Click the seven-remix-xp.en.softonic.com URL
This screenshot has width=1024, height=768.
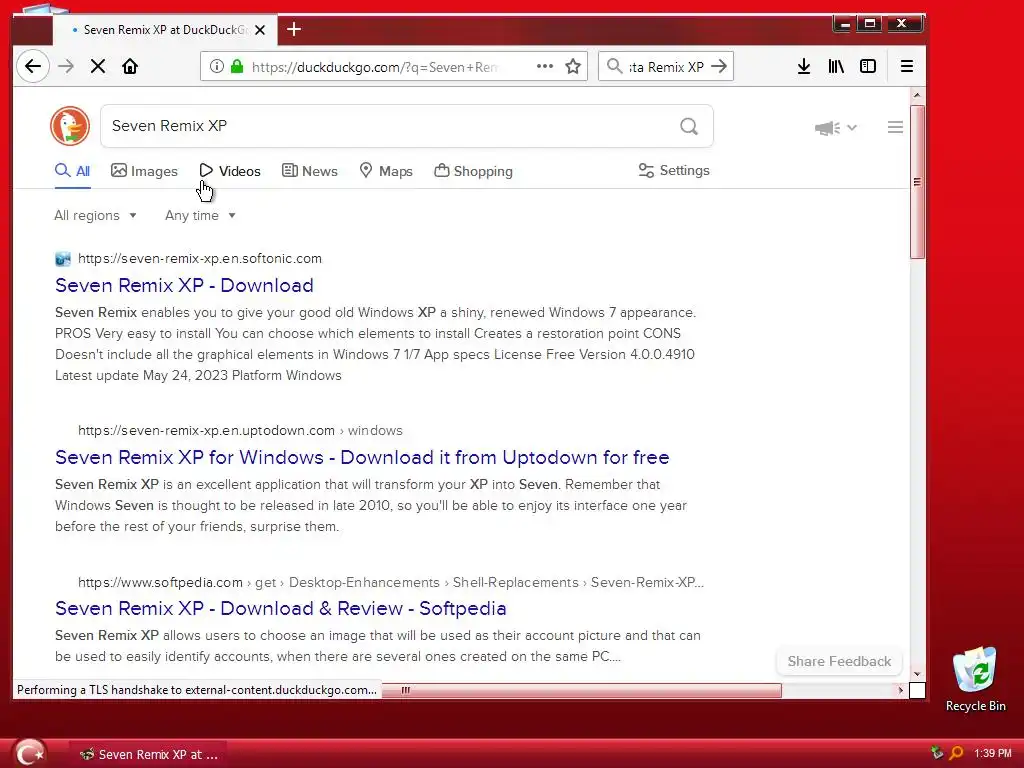coord(200,259)
